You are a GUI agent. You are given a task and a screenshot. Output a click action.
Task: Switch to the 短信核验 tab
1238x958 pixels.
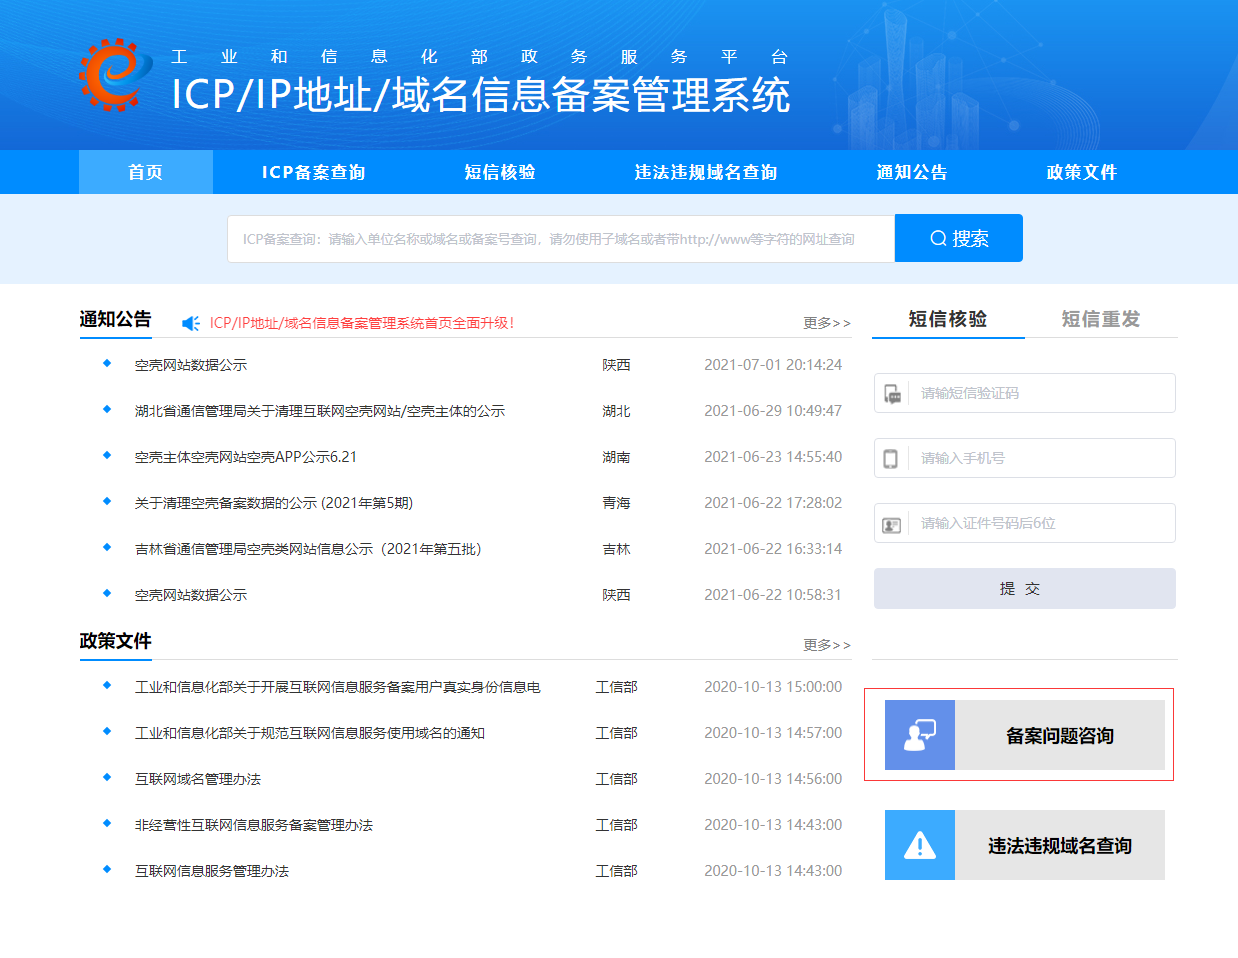(x=947, y=316)
